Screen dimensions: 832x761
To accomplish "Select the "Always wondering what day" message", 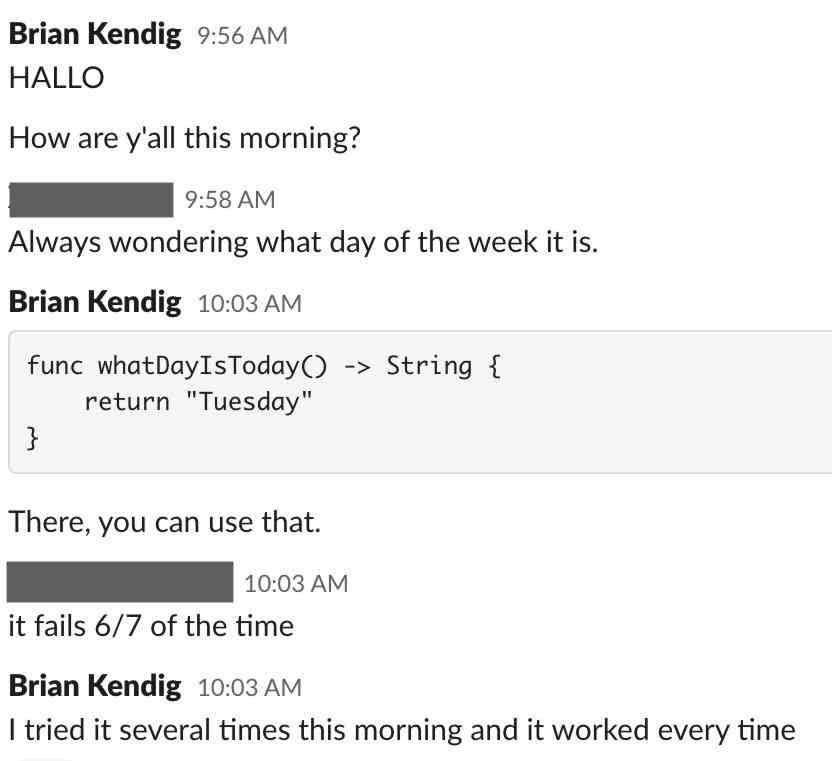I will (x=304, y=243).
